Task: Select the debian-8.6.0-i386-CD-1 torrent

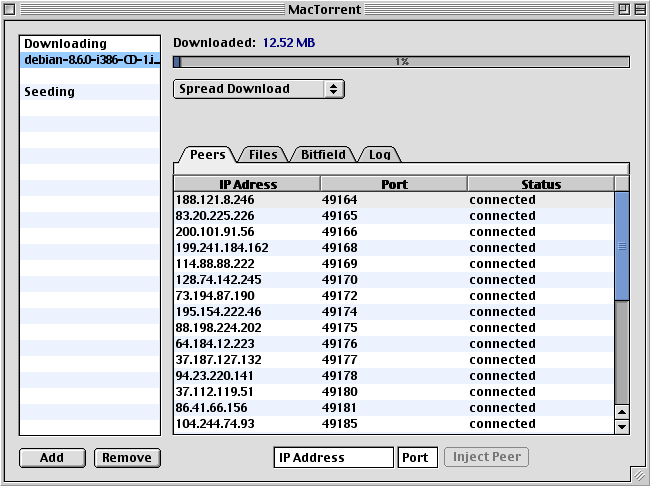Action: 90,60
